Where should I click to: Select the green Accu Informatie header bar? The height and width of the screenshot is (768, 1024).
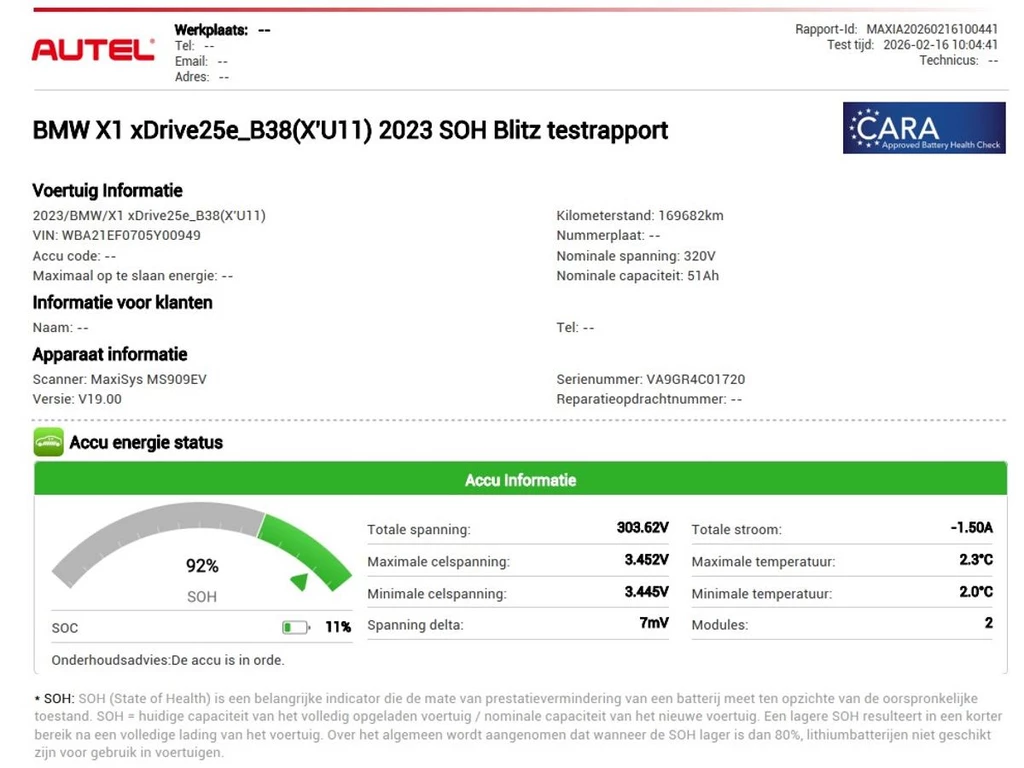pyautogui.click(x=520, y=480)
